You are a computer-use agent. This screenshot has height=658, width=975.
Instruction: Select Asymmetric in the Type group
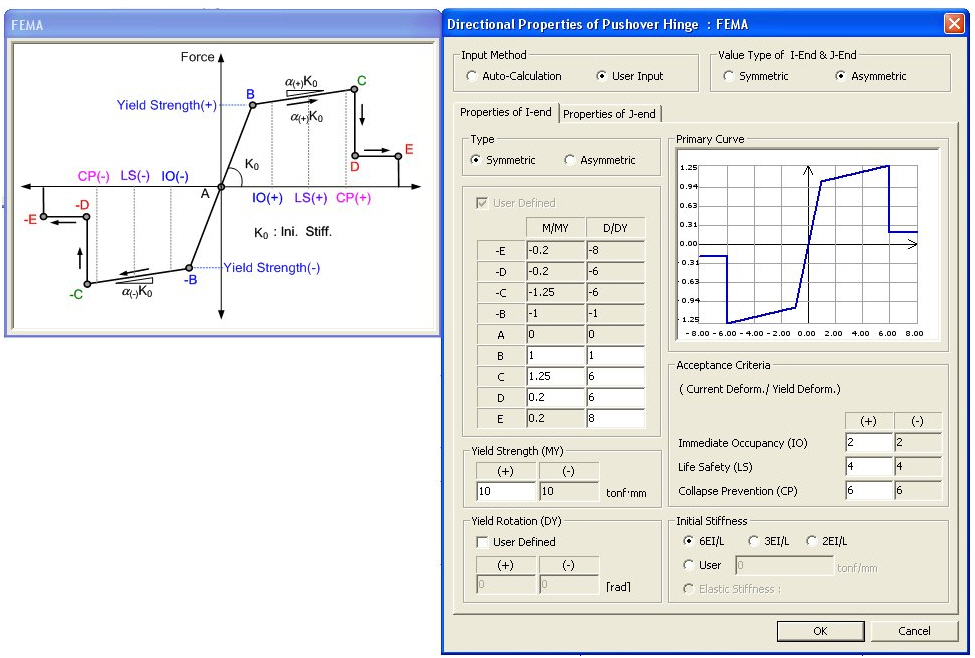coord(570,160)
